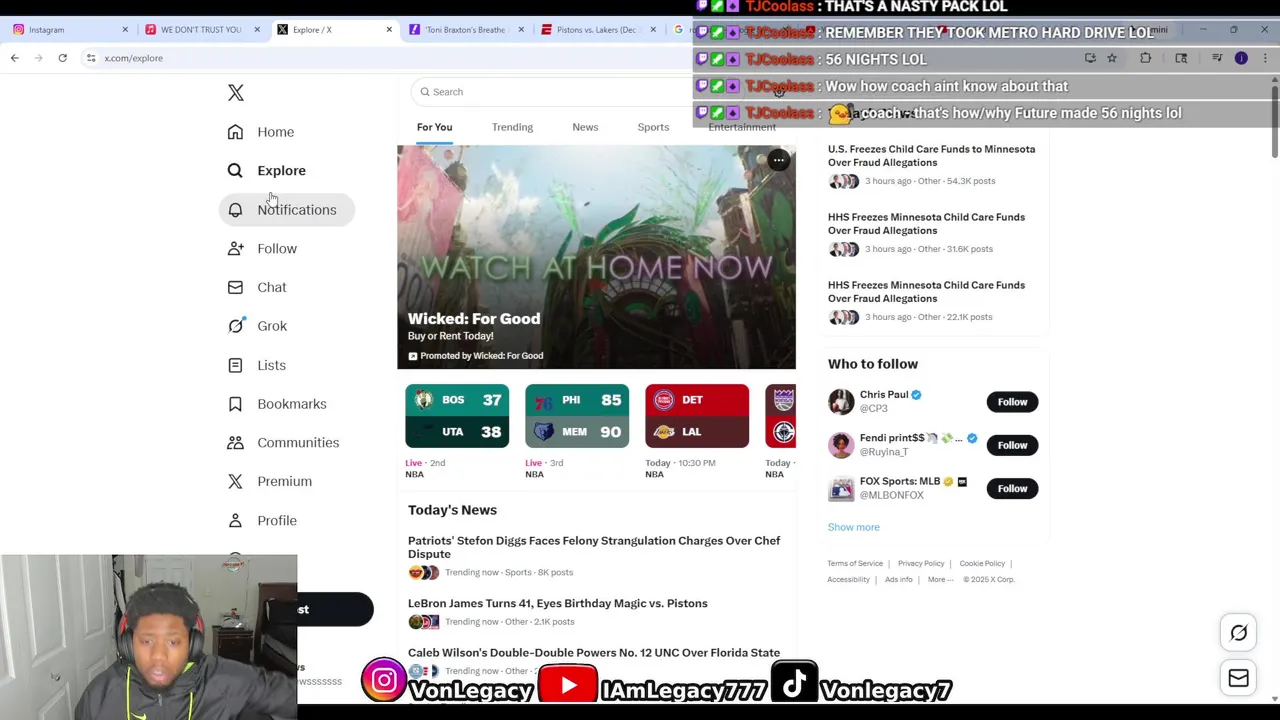Open the DET vs LAL game card
This screenshot has height=720, width=1280.
[697, 416]
